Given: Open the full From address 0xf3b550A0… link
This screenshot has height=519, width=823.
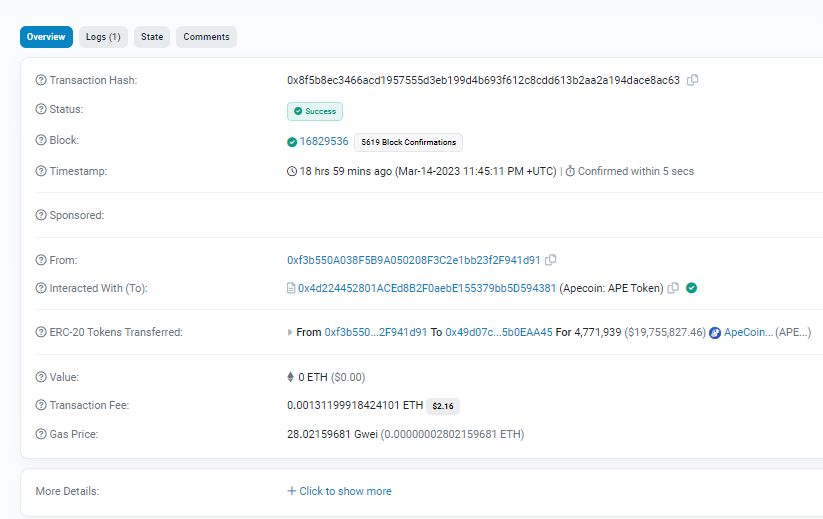Looking at the screenshot, I should coord(414,260).
